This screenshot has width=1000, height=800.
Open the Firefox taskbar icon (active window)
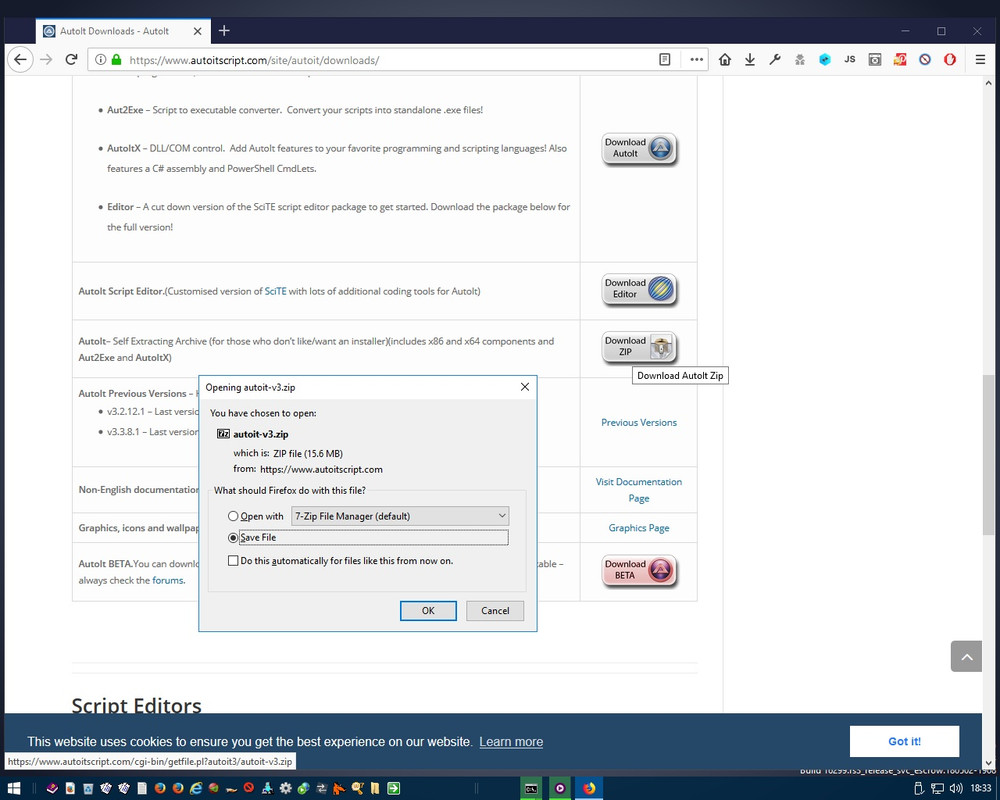[x=589, y=789]
